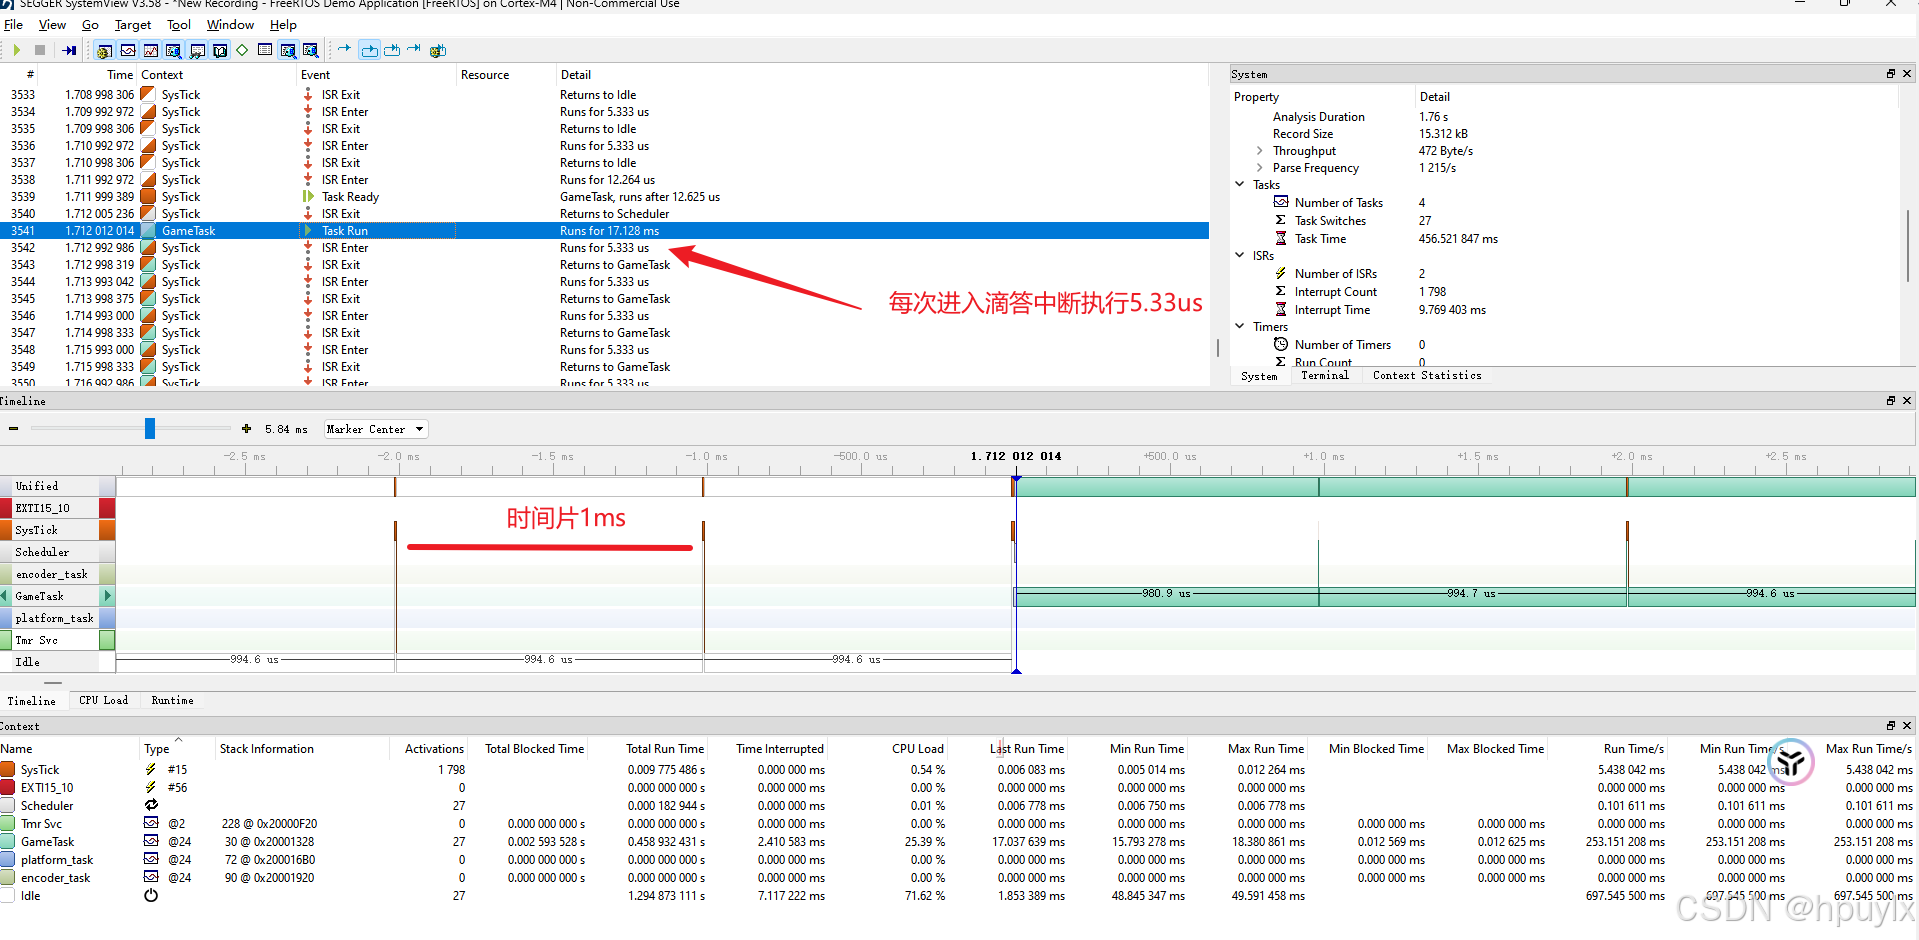Start a new recording with the green play icon
This screenshot has height=940, width=1919.
point(17,50)
